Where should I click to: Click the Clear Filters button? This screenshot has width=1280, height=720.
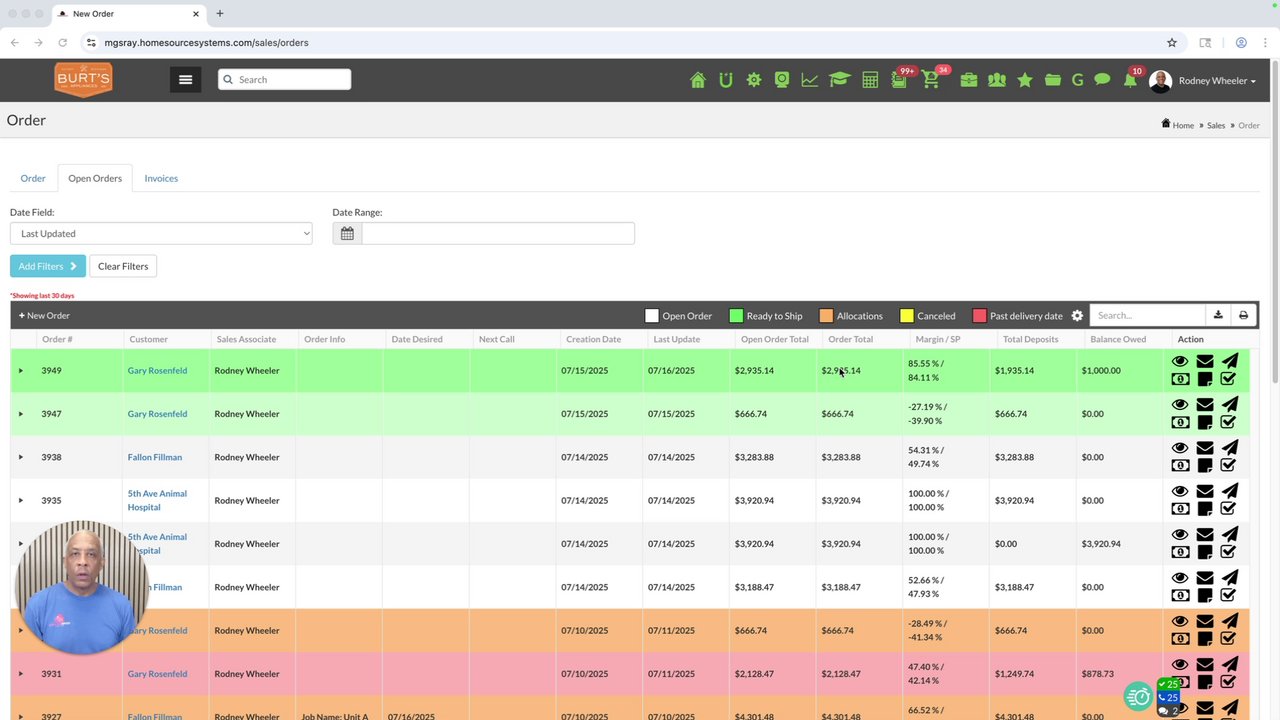[123, 266]
